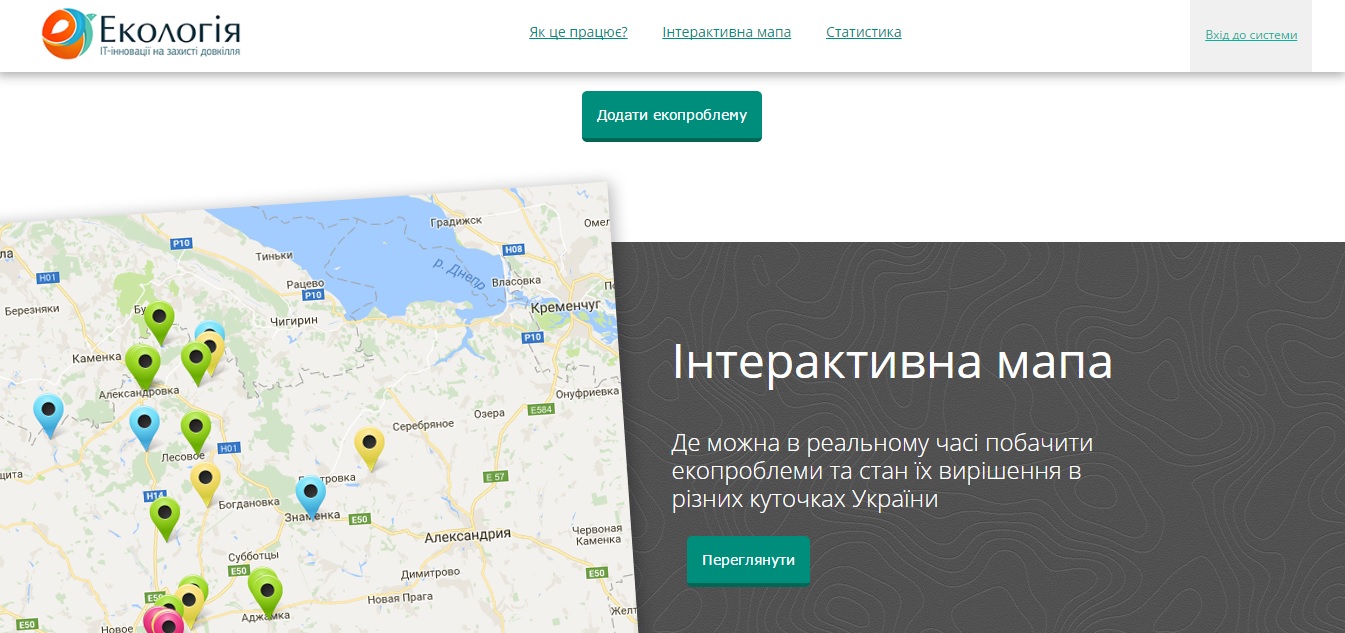
Task: Click the 'Інтерактивна мапа' large heading
Action: [x=892, y=362]
